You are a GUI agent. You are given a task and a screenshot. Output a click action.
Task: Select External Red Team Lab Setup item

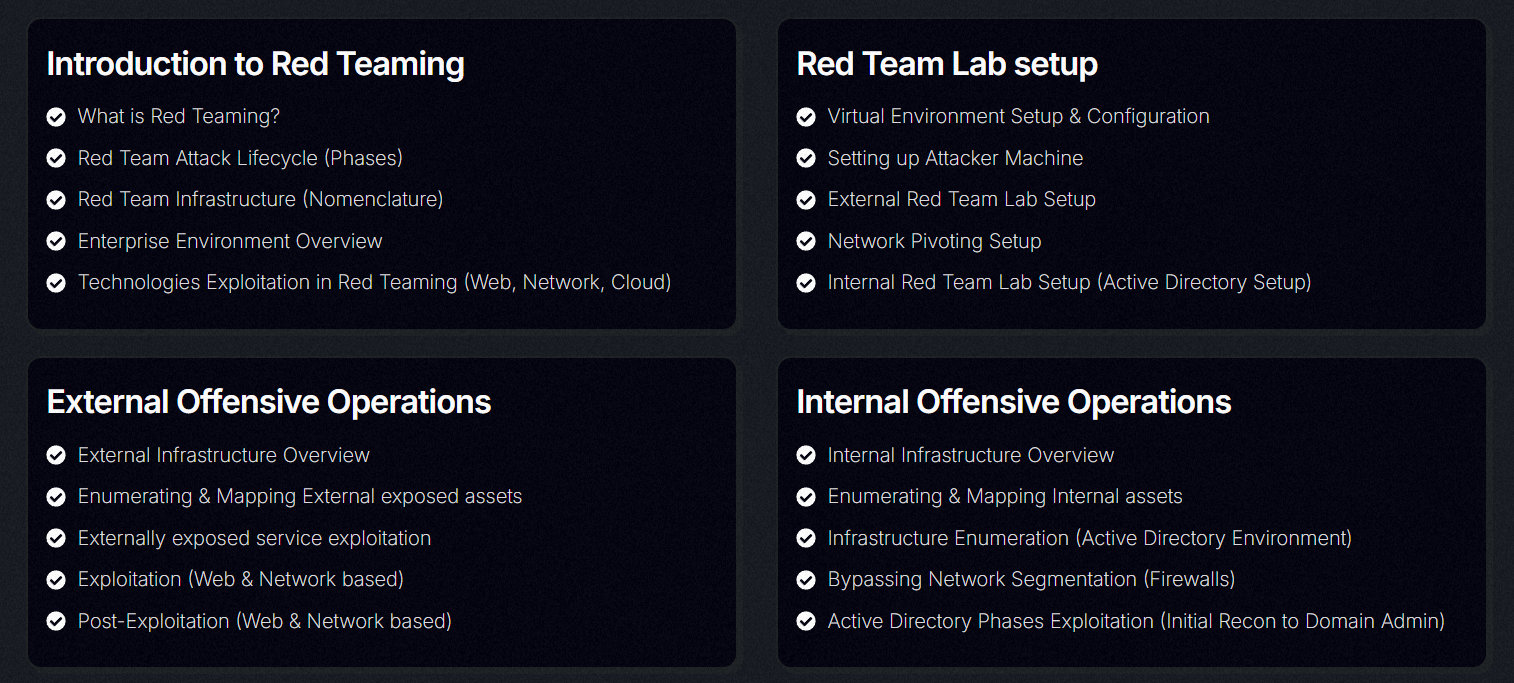click(961, 199)
